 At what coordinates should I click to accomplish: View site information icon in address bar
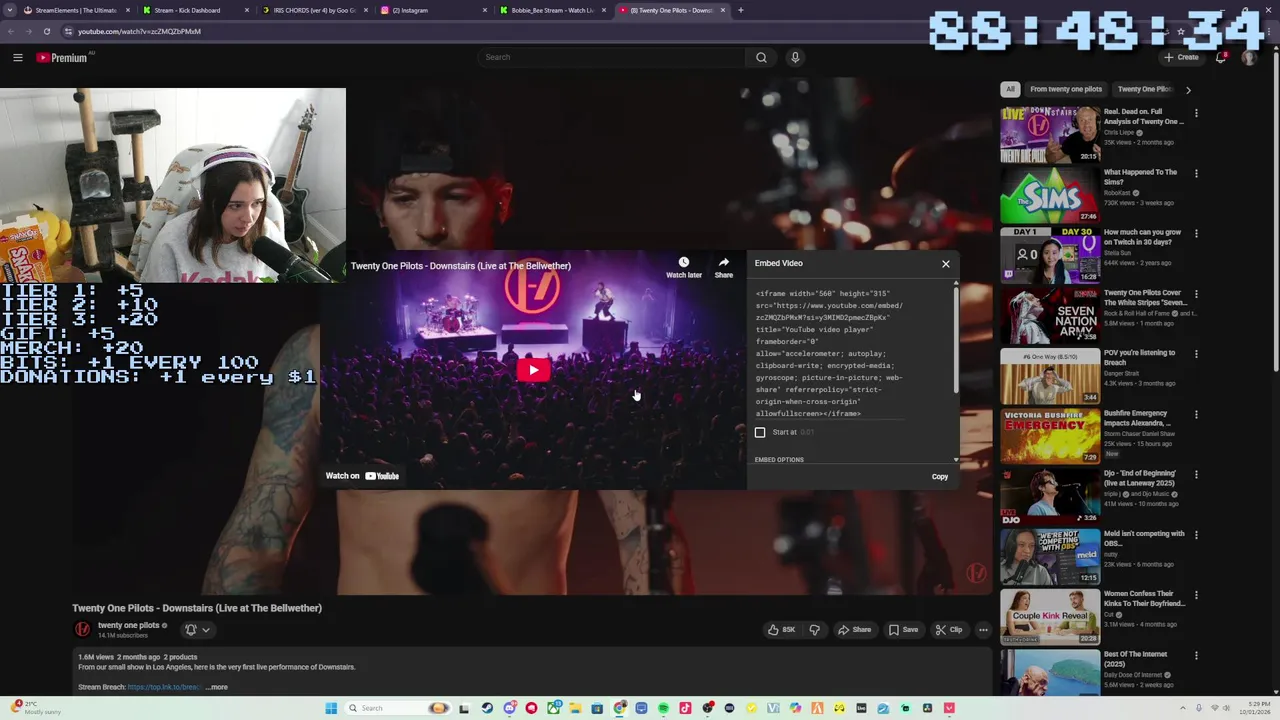(67, 31)
